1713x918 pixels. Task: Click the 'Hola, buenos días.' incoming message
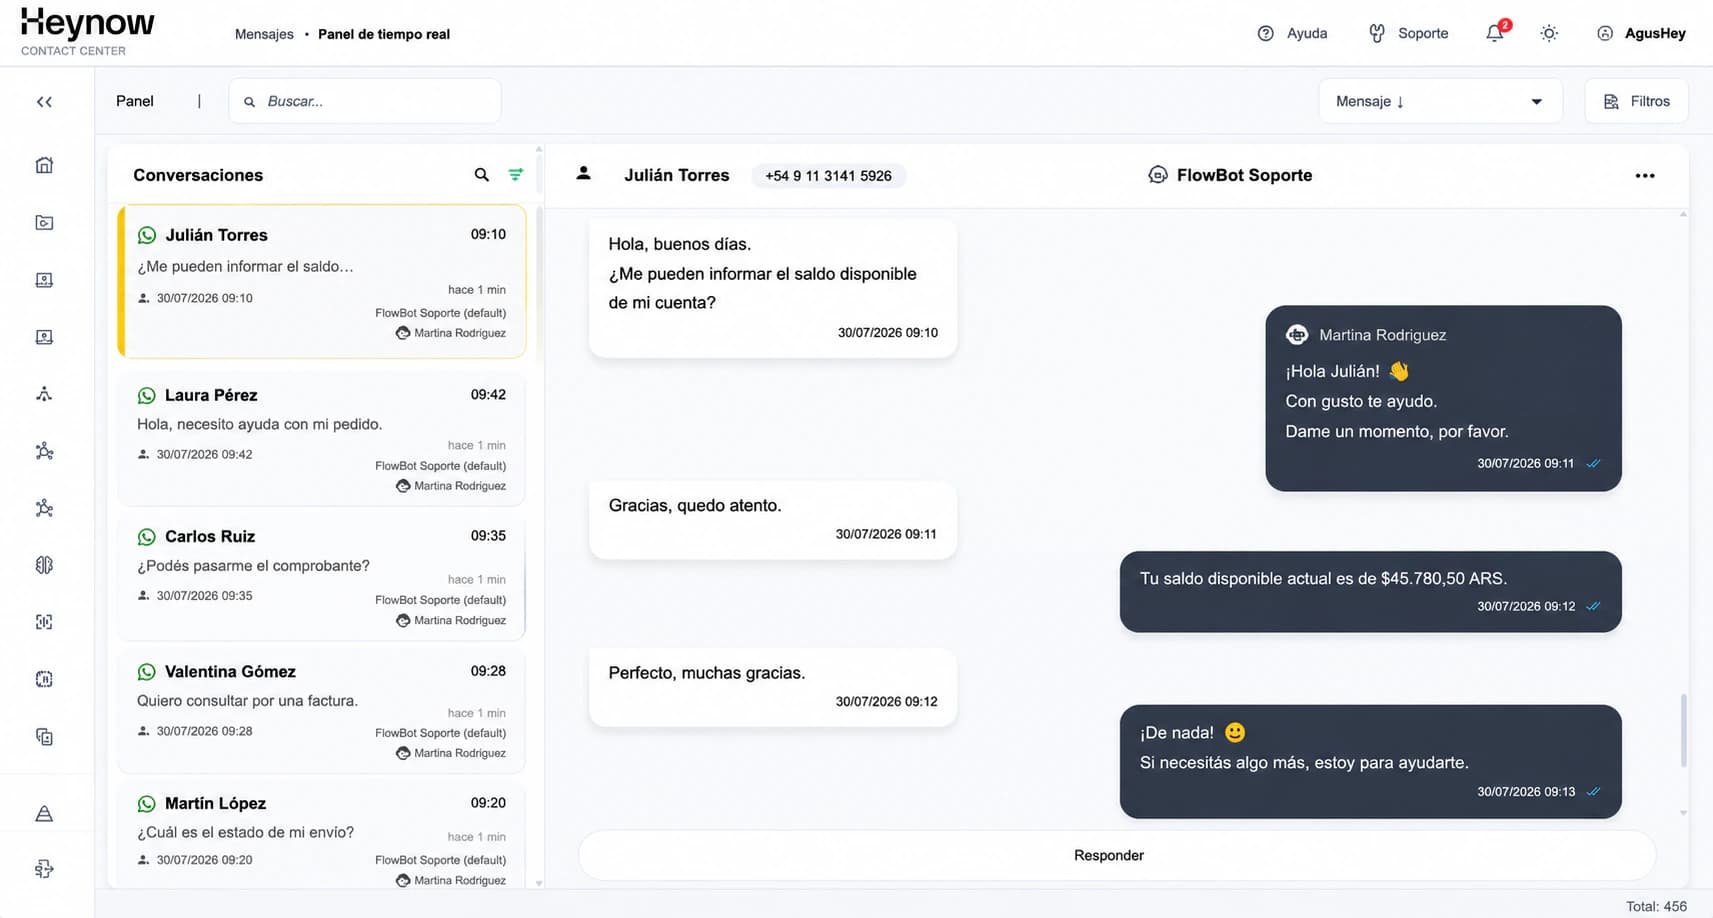(x=773, y=288)
